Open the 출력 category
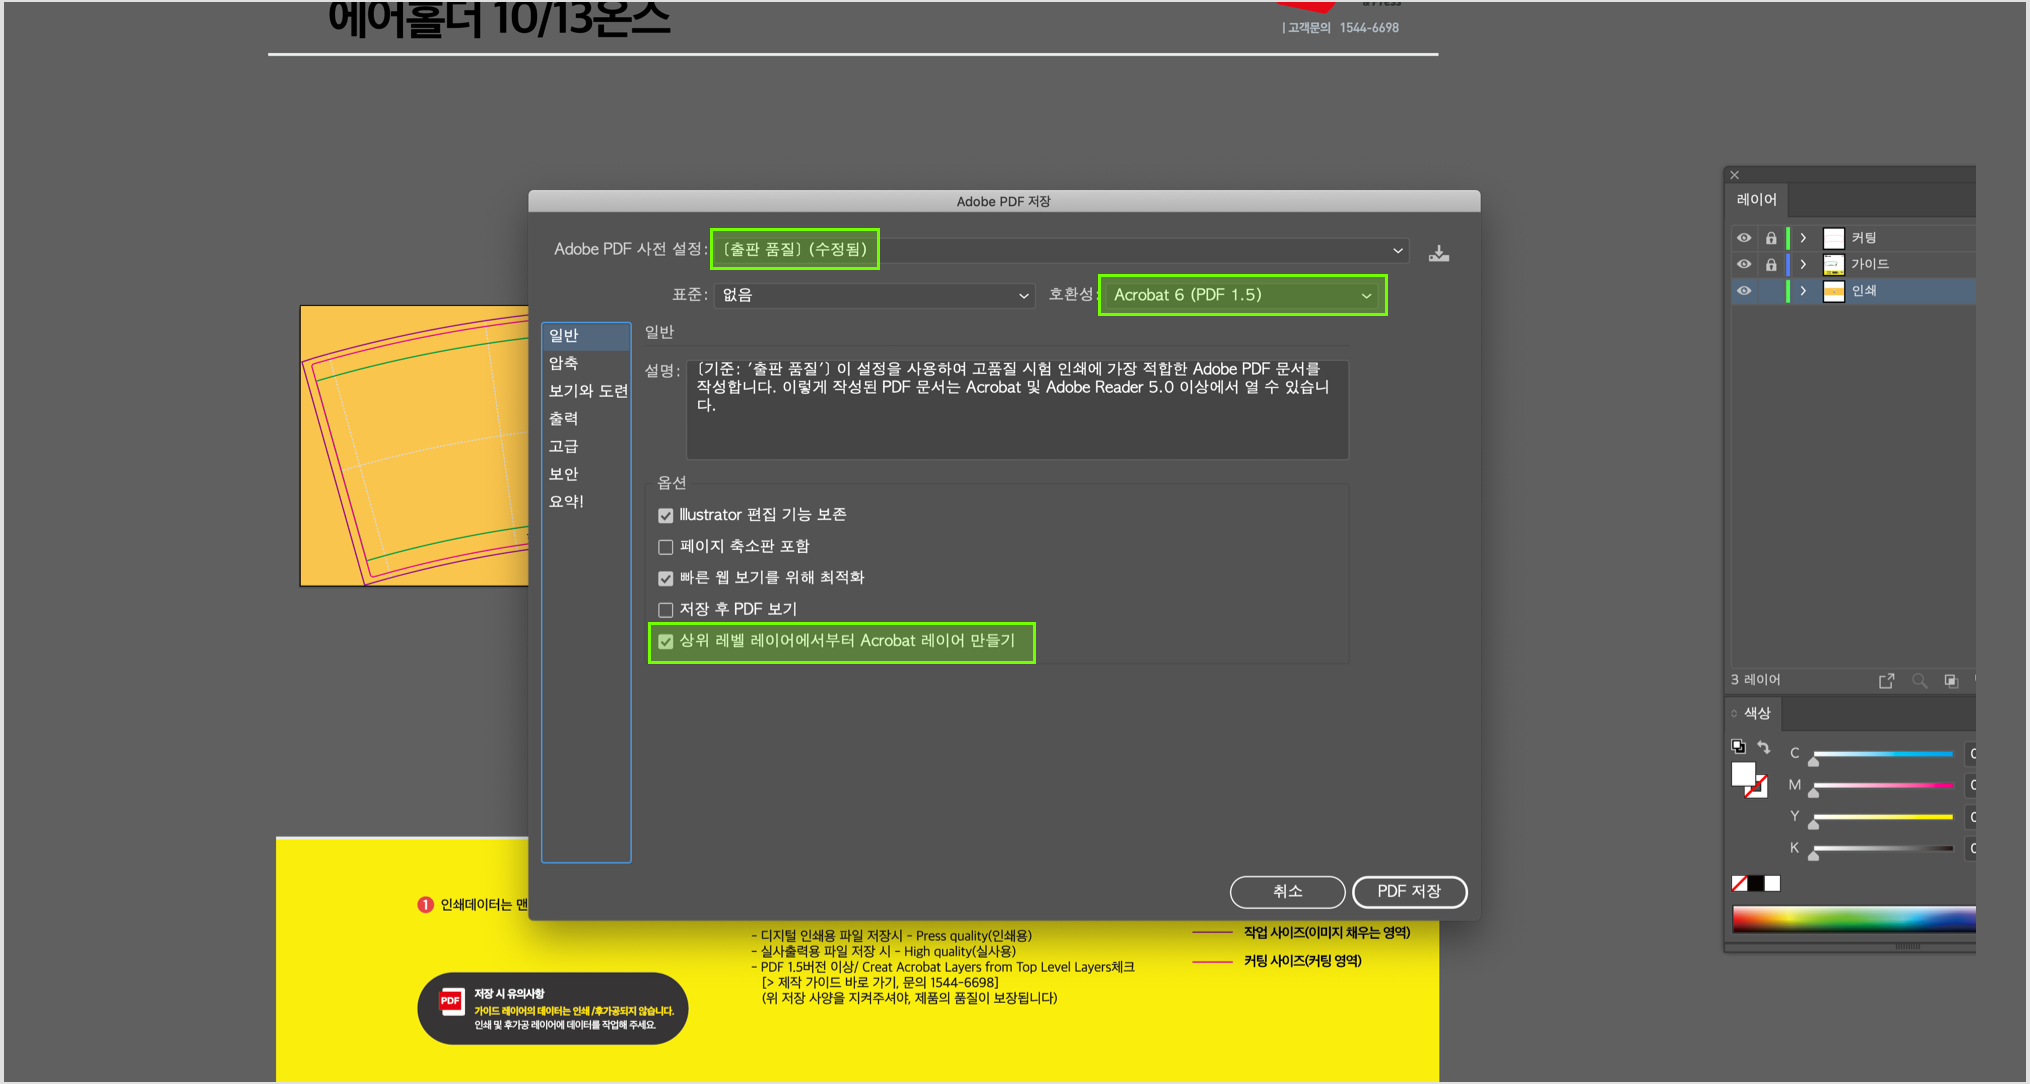2030x1084 pixels. (586, 419)
